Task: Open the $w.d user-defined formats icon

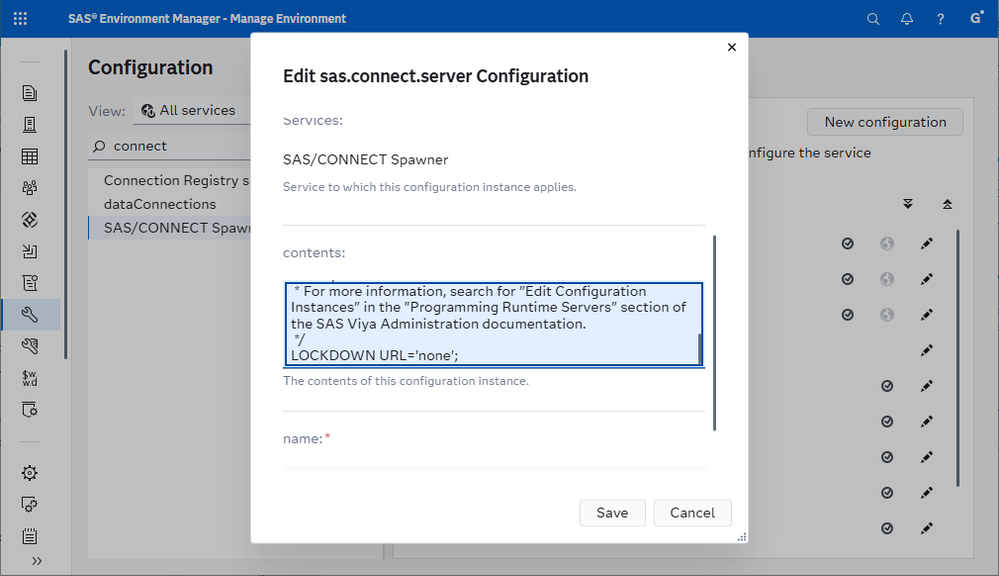Action: pyautogui.click(x=29, y=378)
